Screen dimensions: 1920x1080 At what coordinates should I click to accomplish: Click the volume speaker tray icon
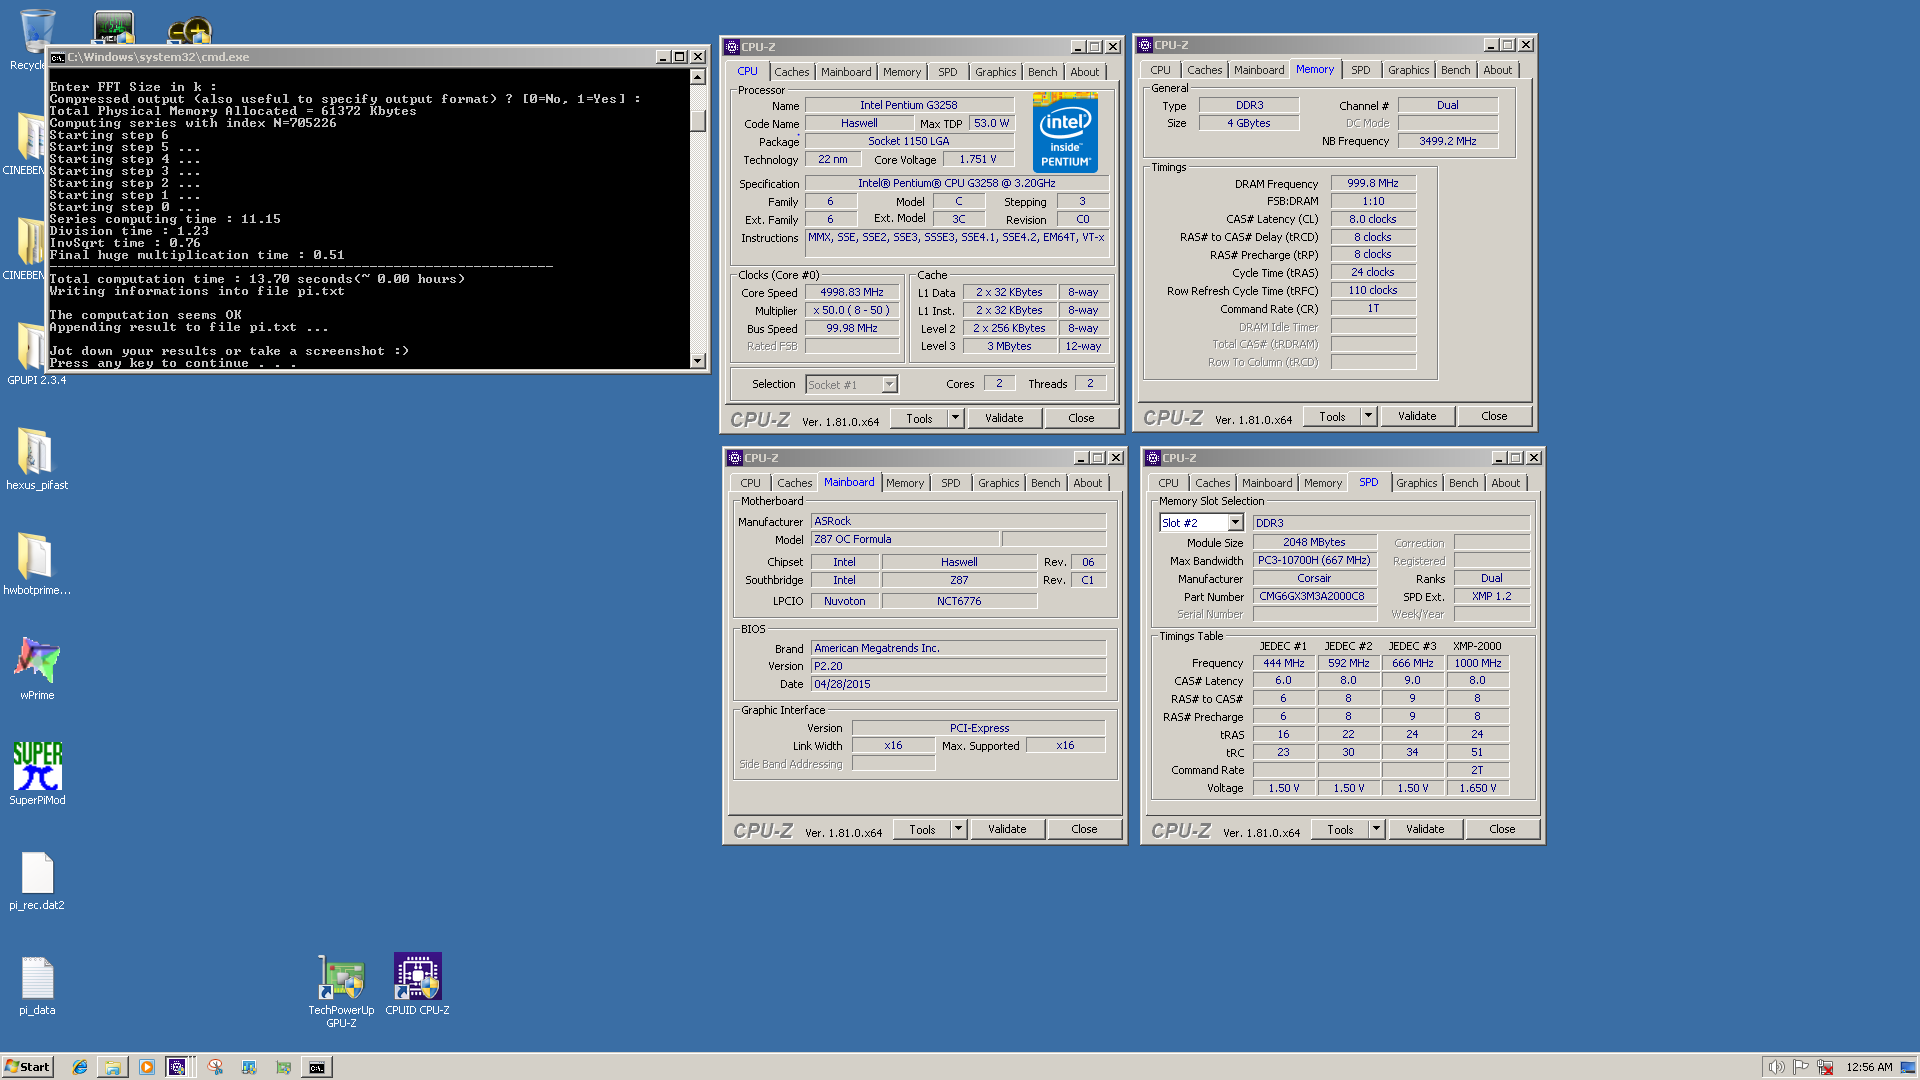tap(1776, 1067)
